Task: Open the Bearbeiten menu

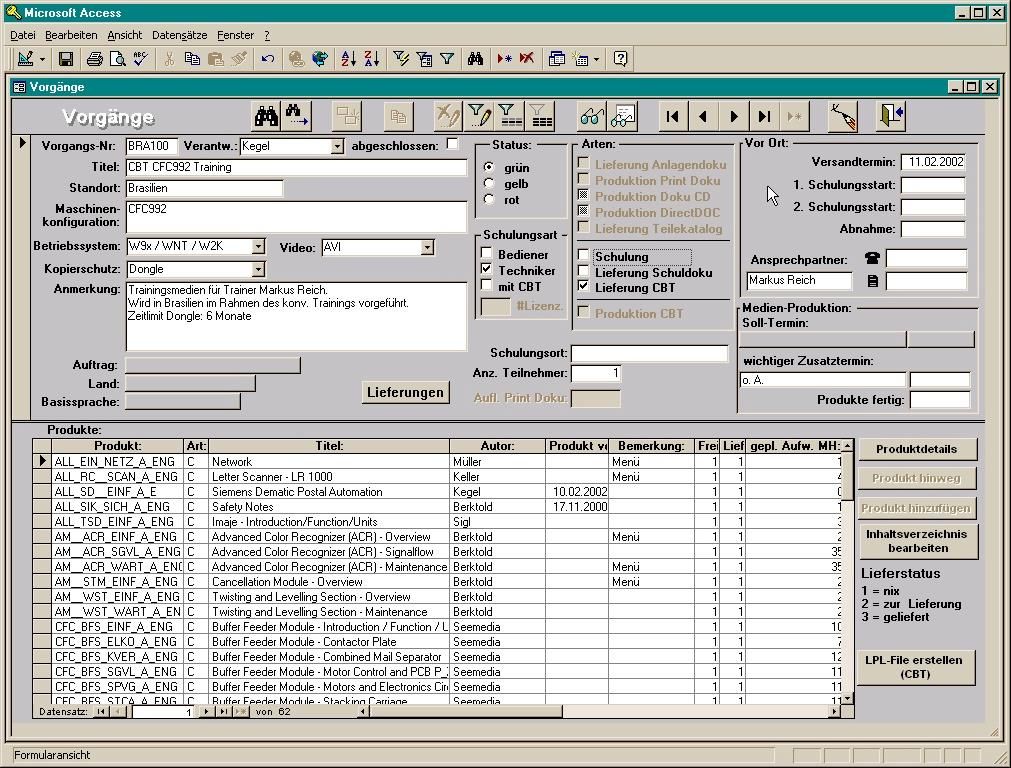Action: pyautogui.click(x=71, y=35)
